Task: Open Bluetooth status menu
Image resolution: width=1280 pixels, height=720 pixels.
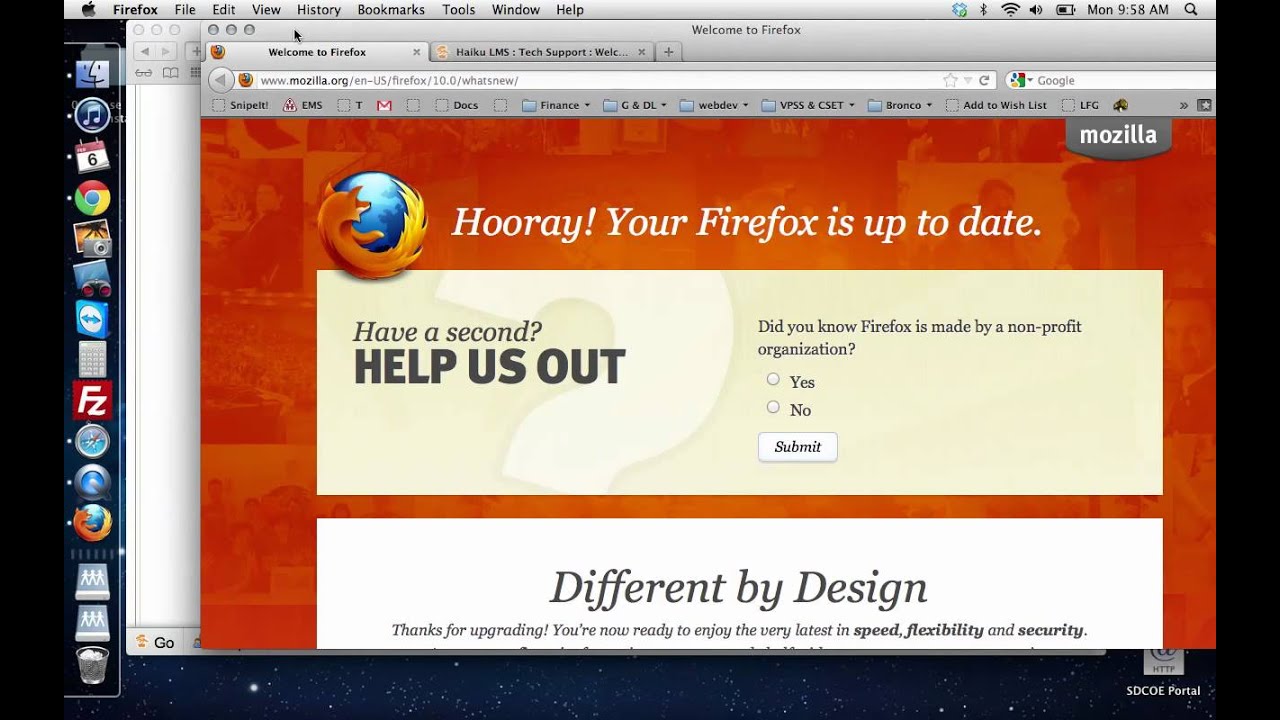Action: (984, 9)
